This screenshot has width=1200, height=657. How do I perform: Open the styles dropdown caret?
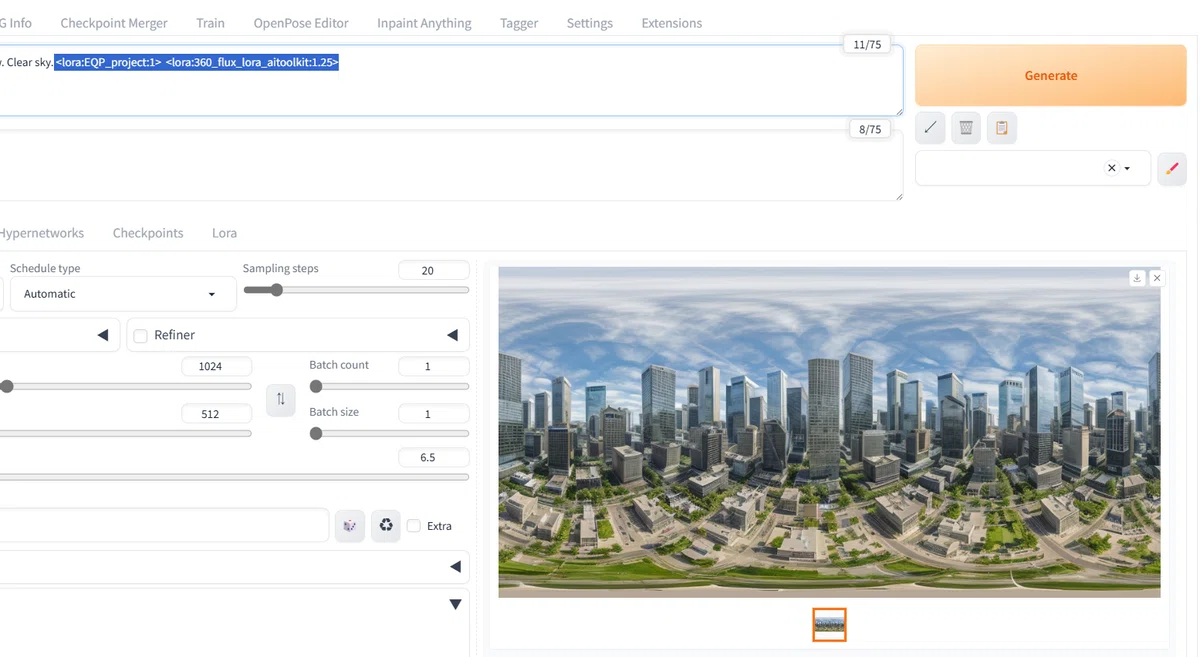click(x=1128, y=168)
